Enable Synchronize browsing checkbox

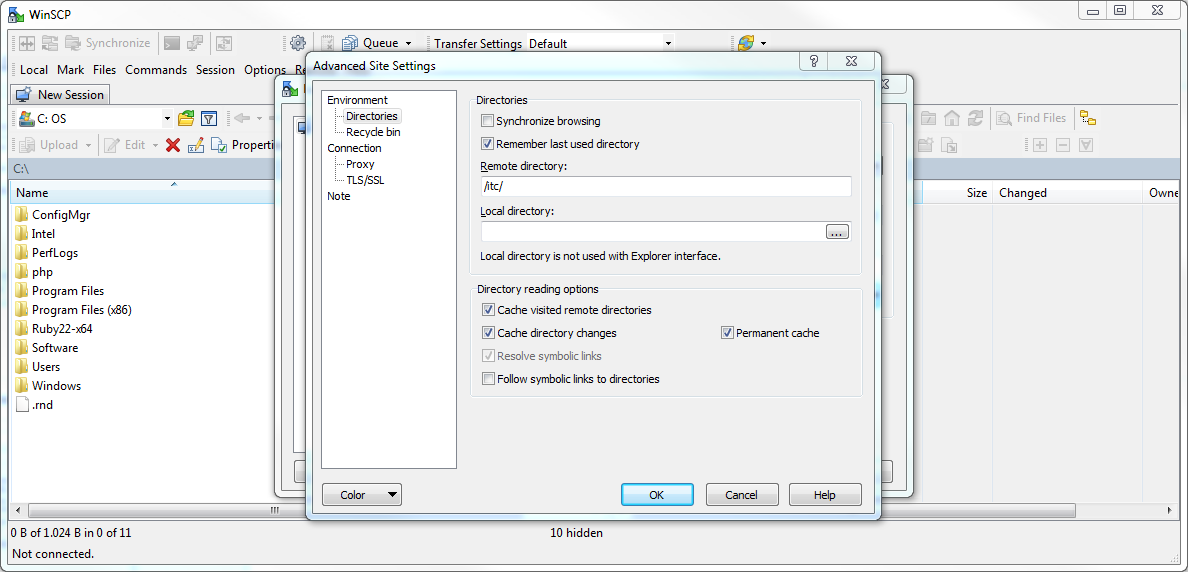(x=488, y=121)
